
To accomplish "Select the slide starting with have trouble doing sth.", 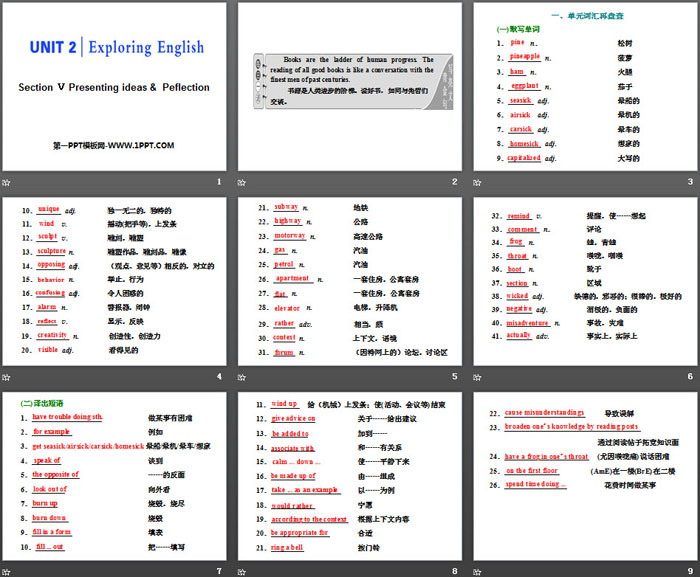I will pos(114,475).
